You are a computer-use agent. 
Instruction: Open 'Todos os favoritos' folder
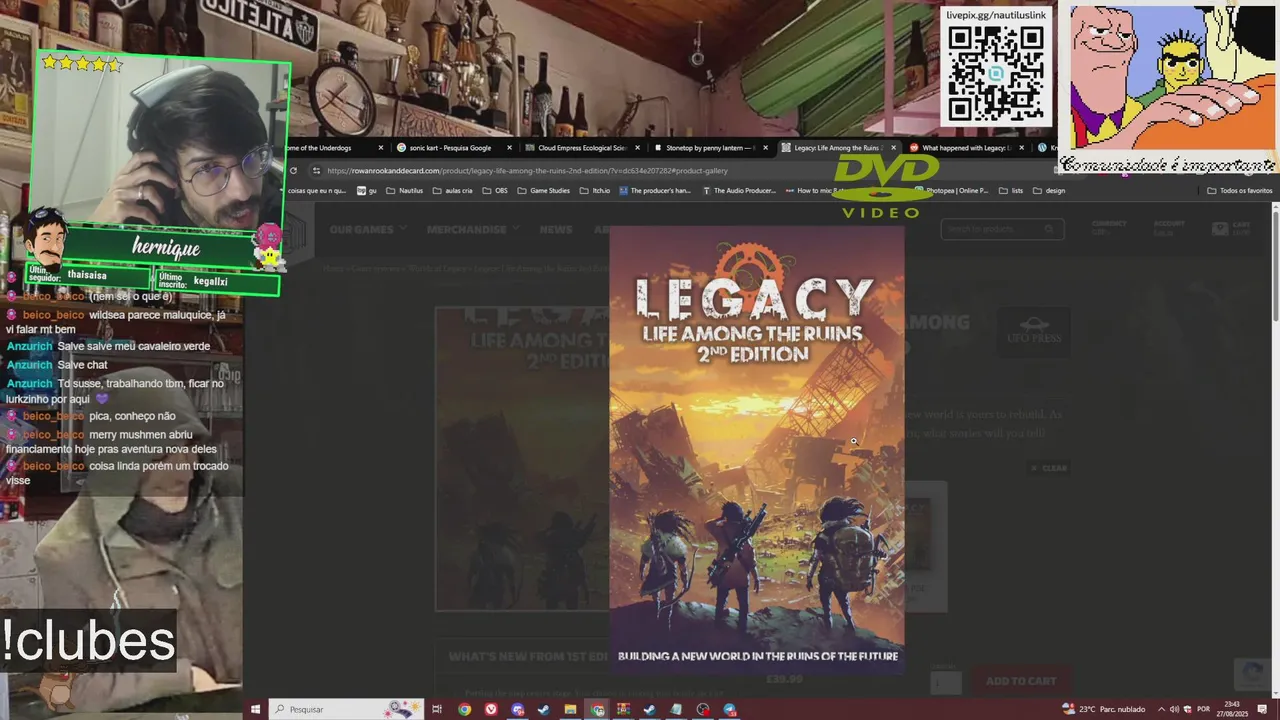[x=1240, y=190]
